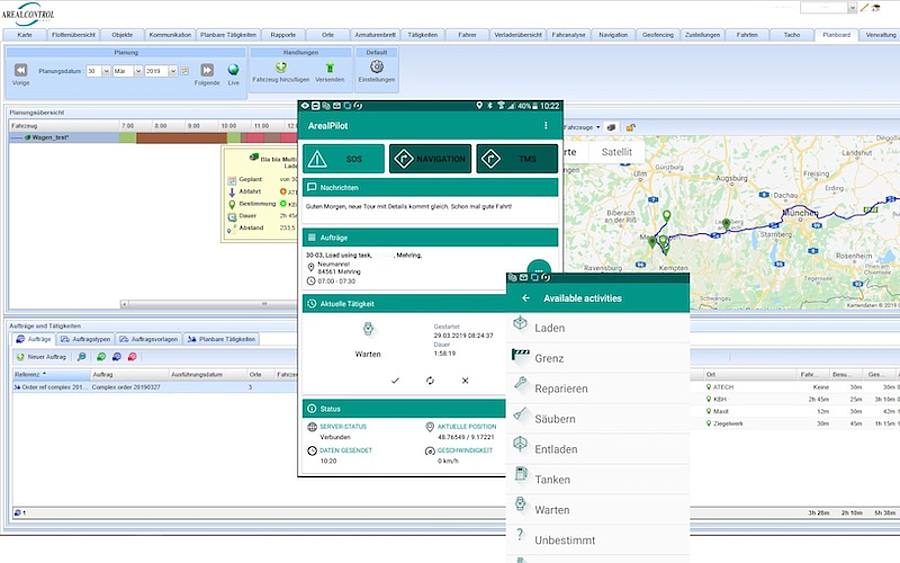Screen dimensions: 900x563
Task: Select Warten in Available activities list
Action: pyautogui.click(x=598, y=510)
